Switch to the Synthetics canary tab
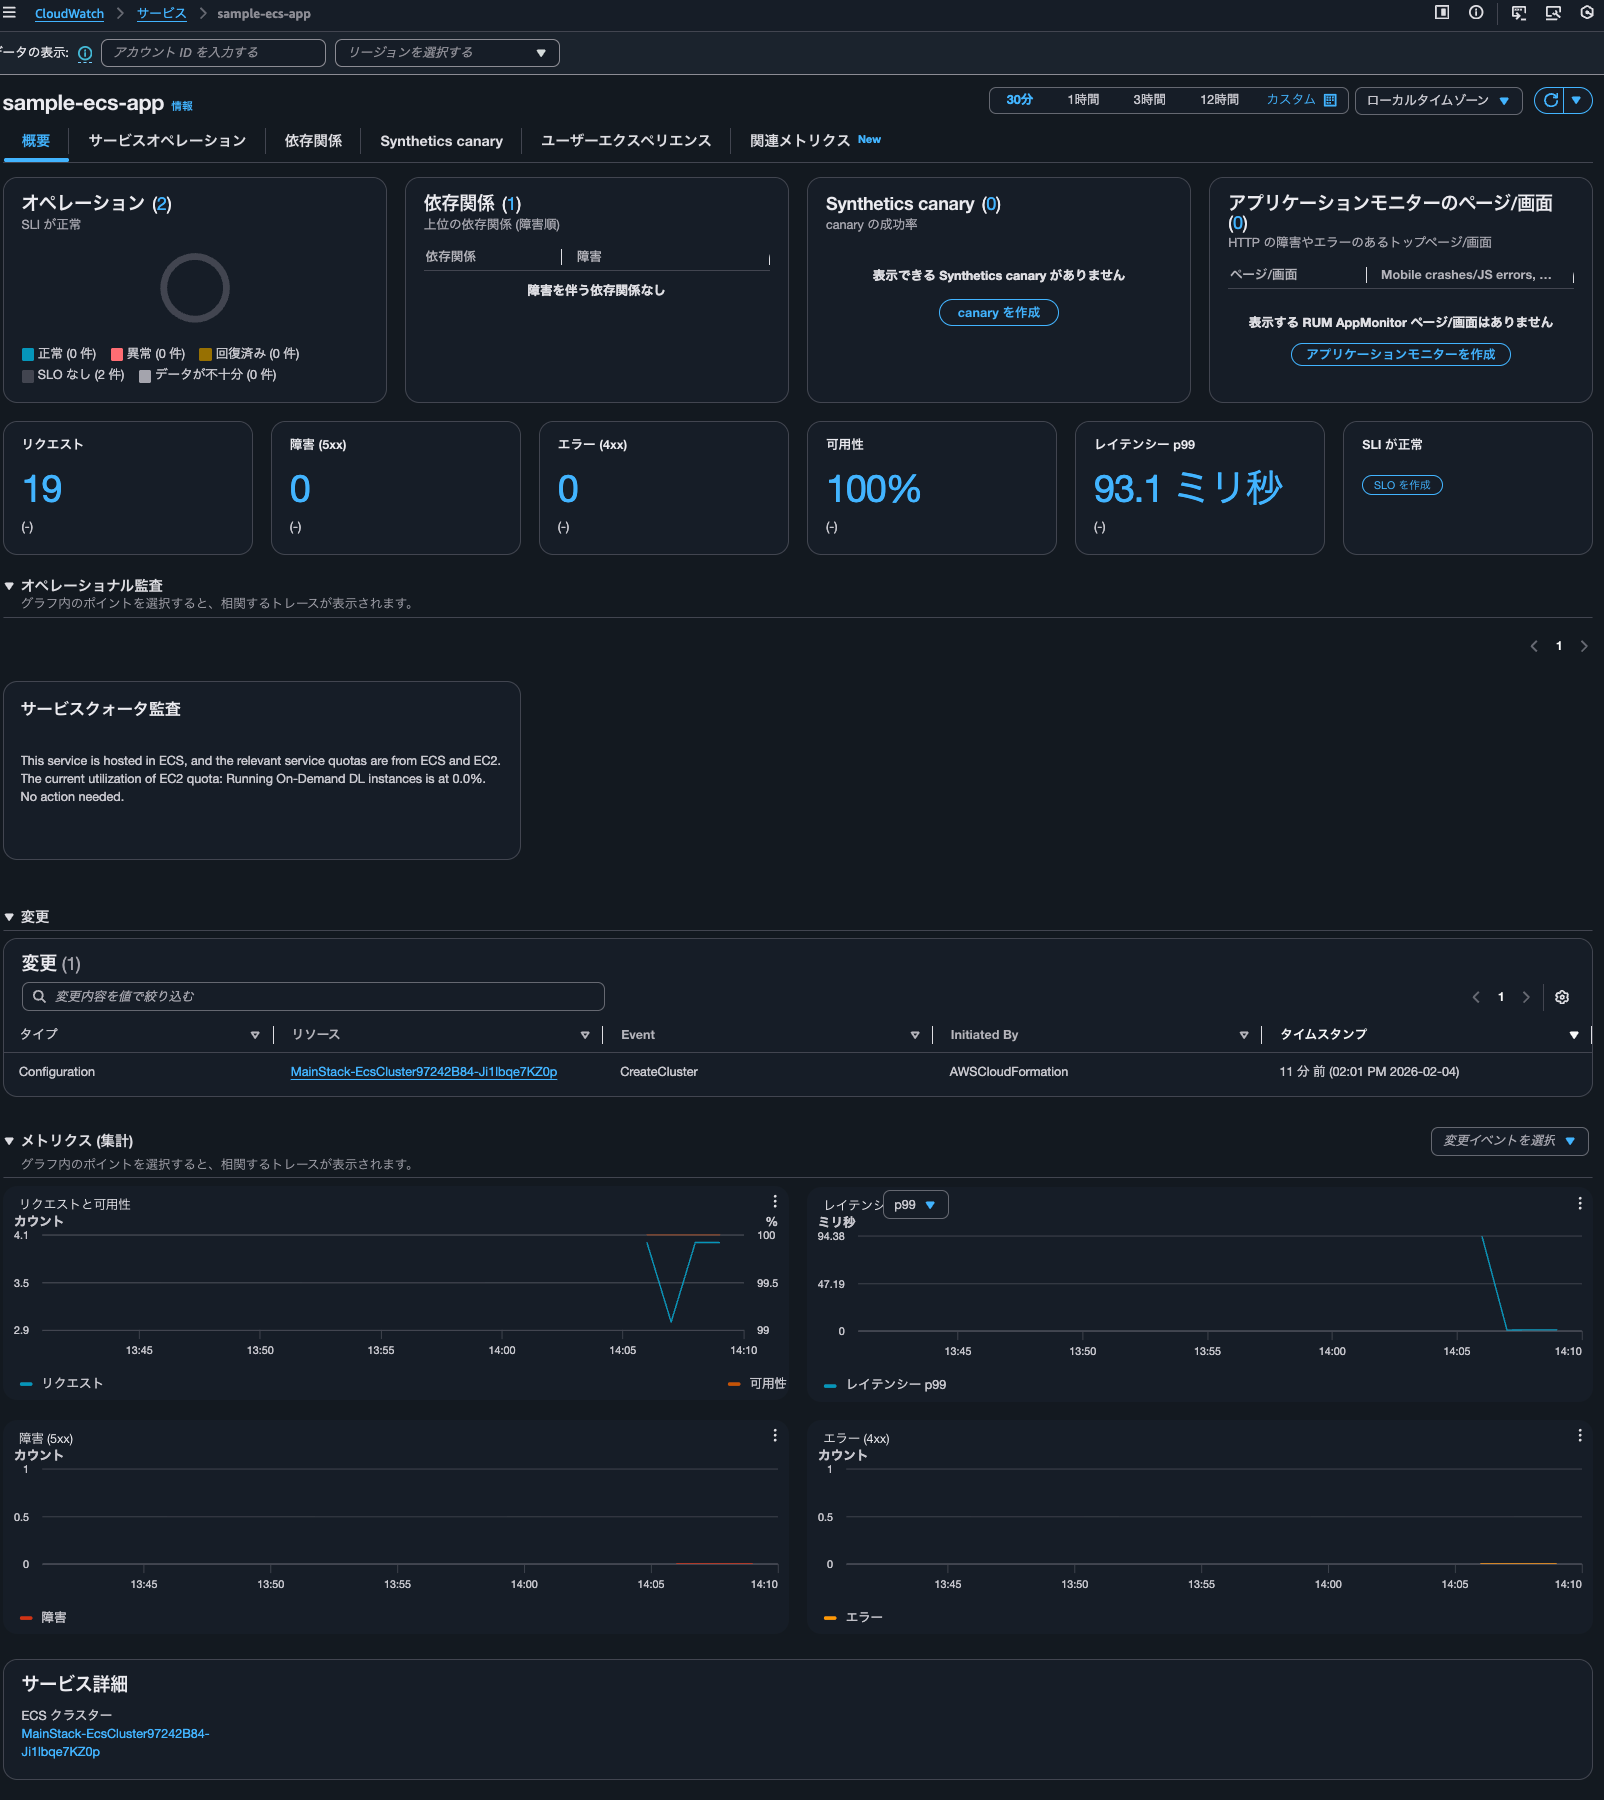The height and width of the screenshot is (1800, 1604). coord(440,140)
